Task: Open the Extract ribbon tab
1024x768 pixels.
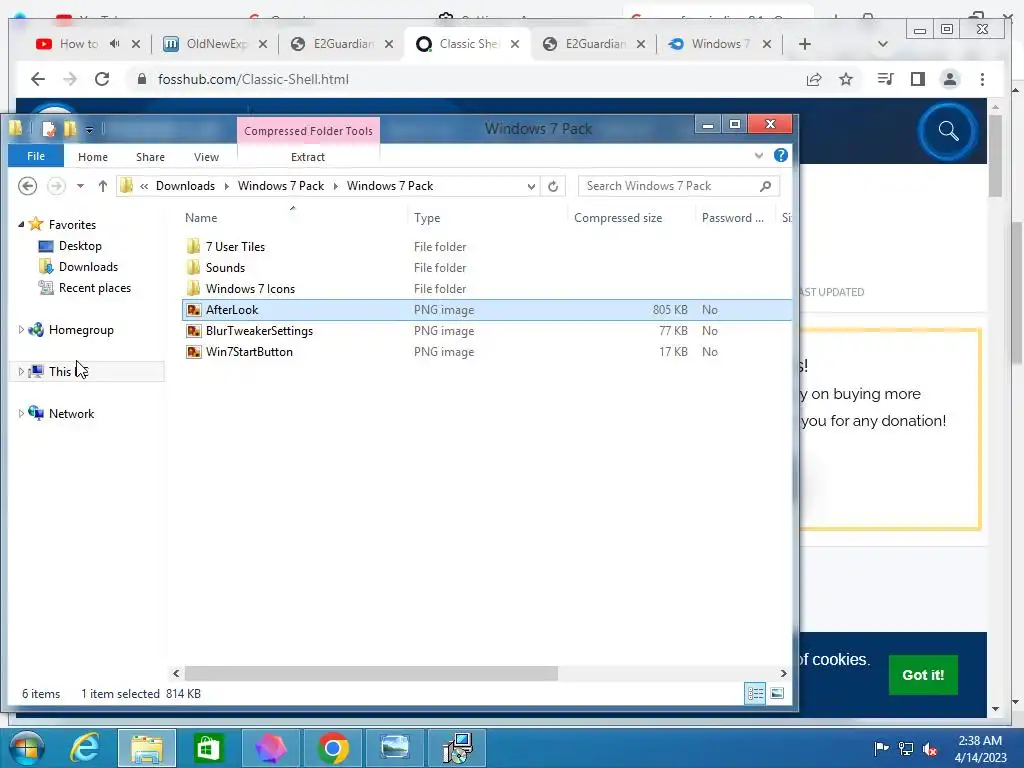Action: pyautogui.click(x=308, y=157)
